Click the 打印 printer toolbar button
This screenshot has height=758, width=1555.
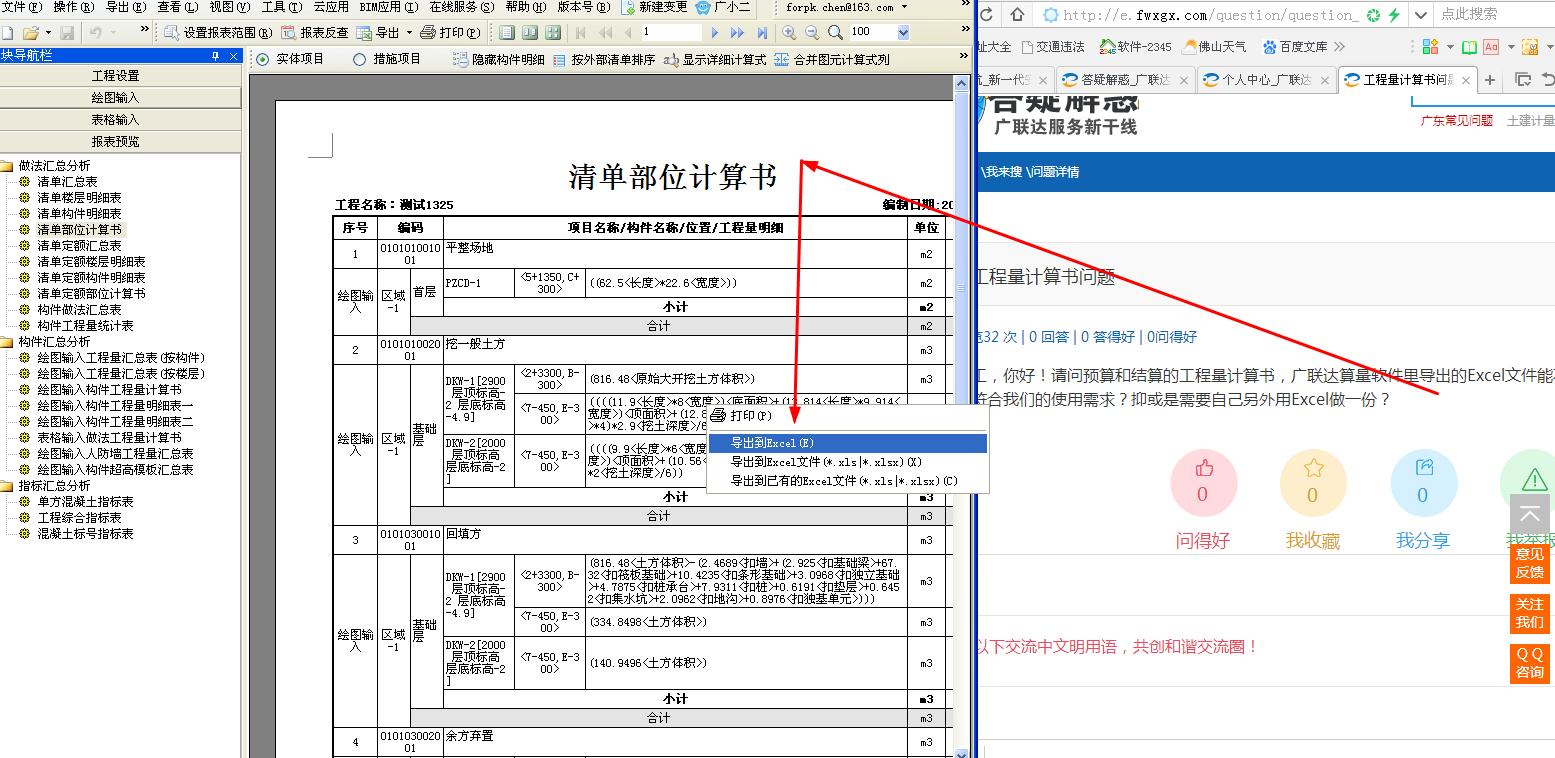tap(450, 32)
